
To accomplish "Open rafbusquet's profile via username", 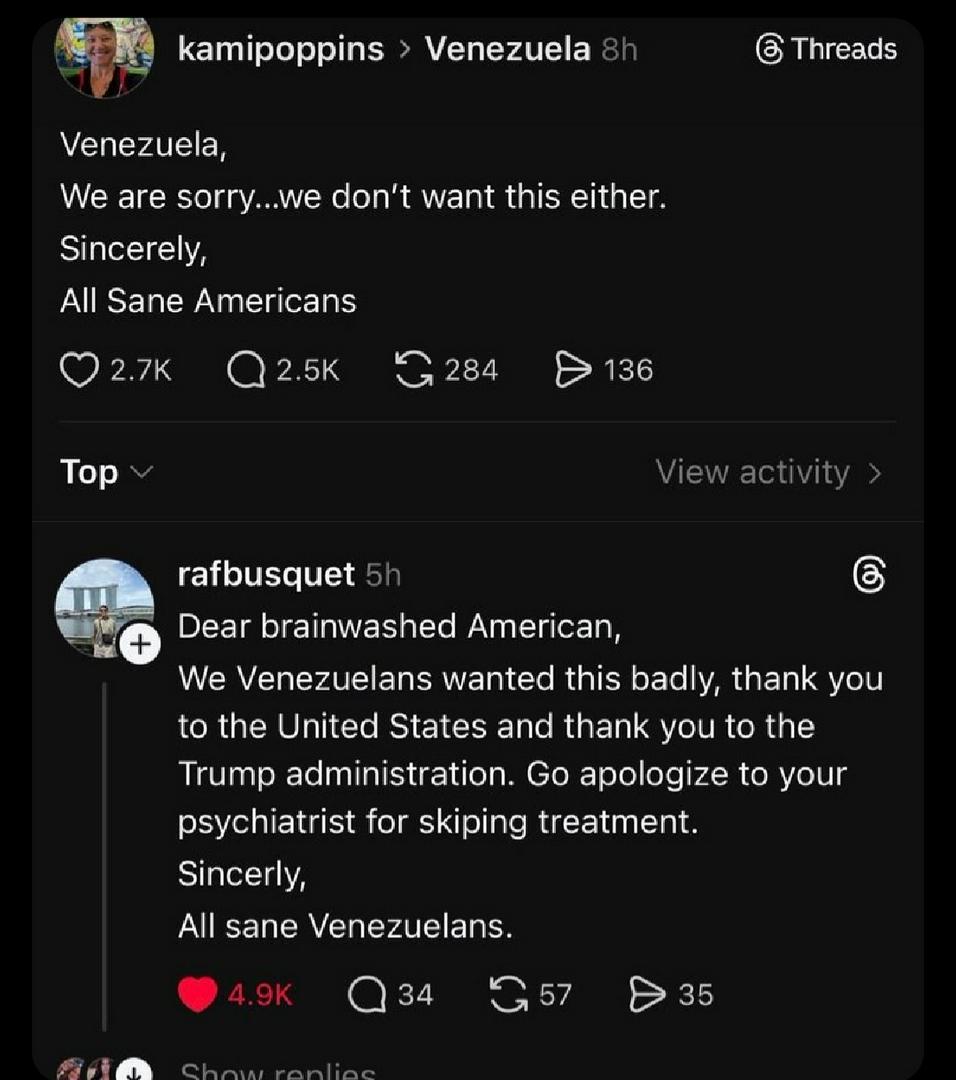I will click(266, 574).
